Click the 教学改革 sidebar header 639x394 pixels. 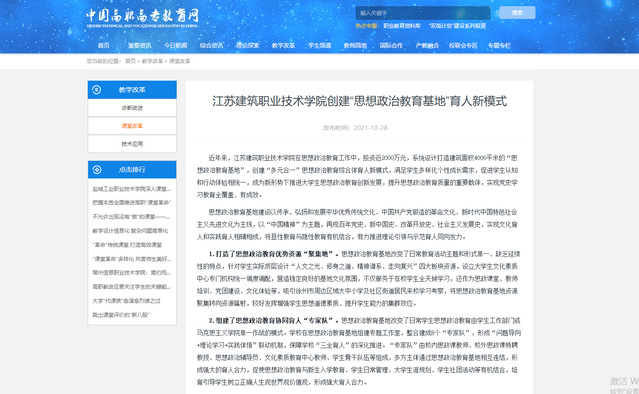[132, 90]
